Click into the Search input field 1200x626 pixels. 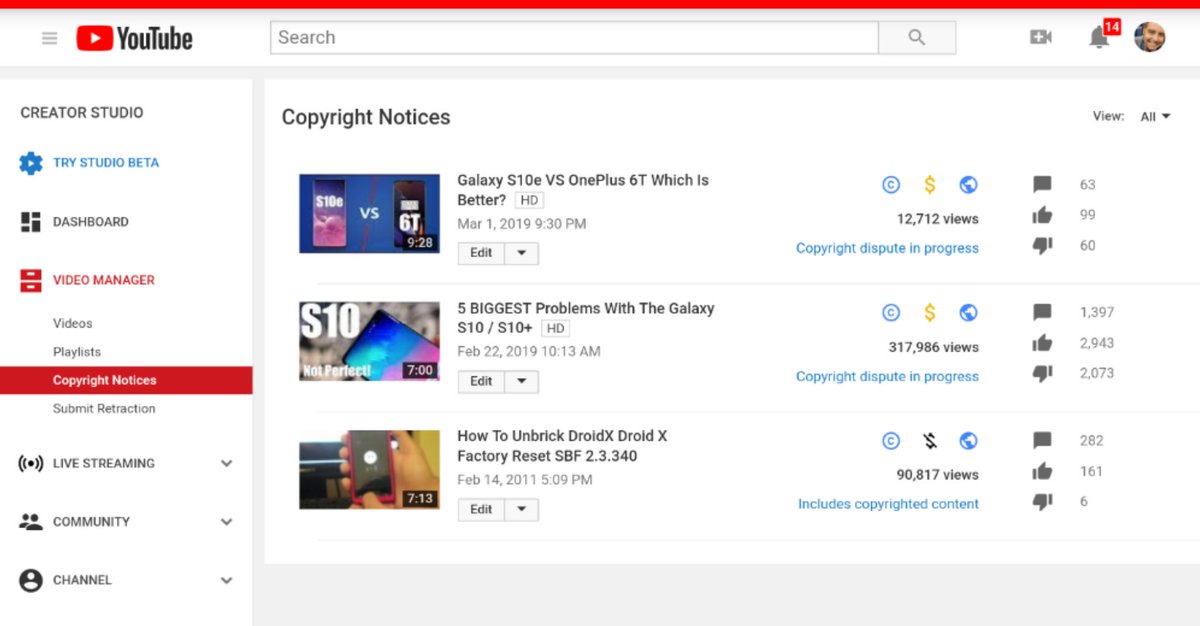click(574, 38)
